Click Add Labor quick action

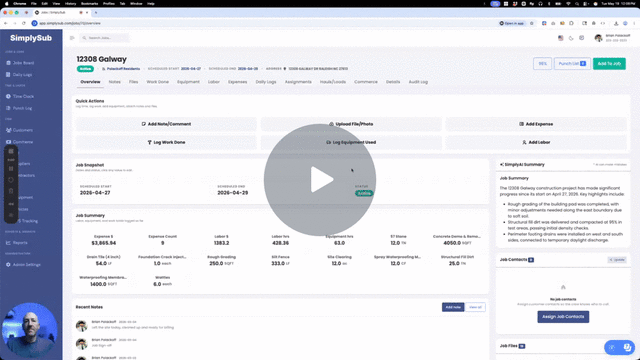click(x=536, y=142)
